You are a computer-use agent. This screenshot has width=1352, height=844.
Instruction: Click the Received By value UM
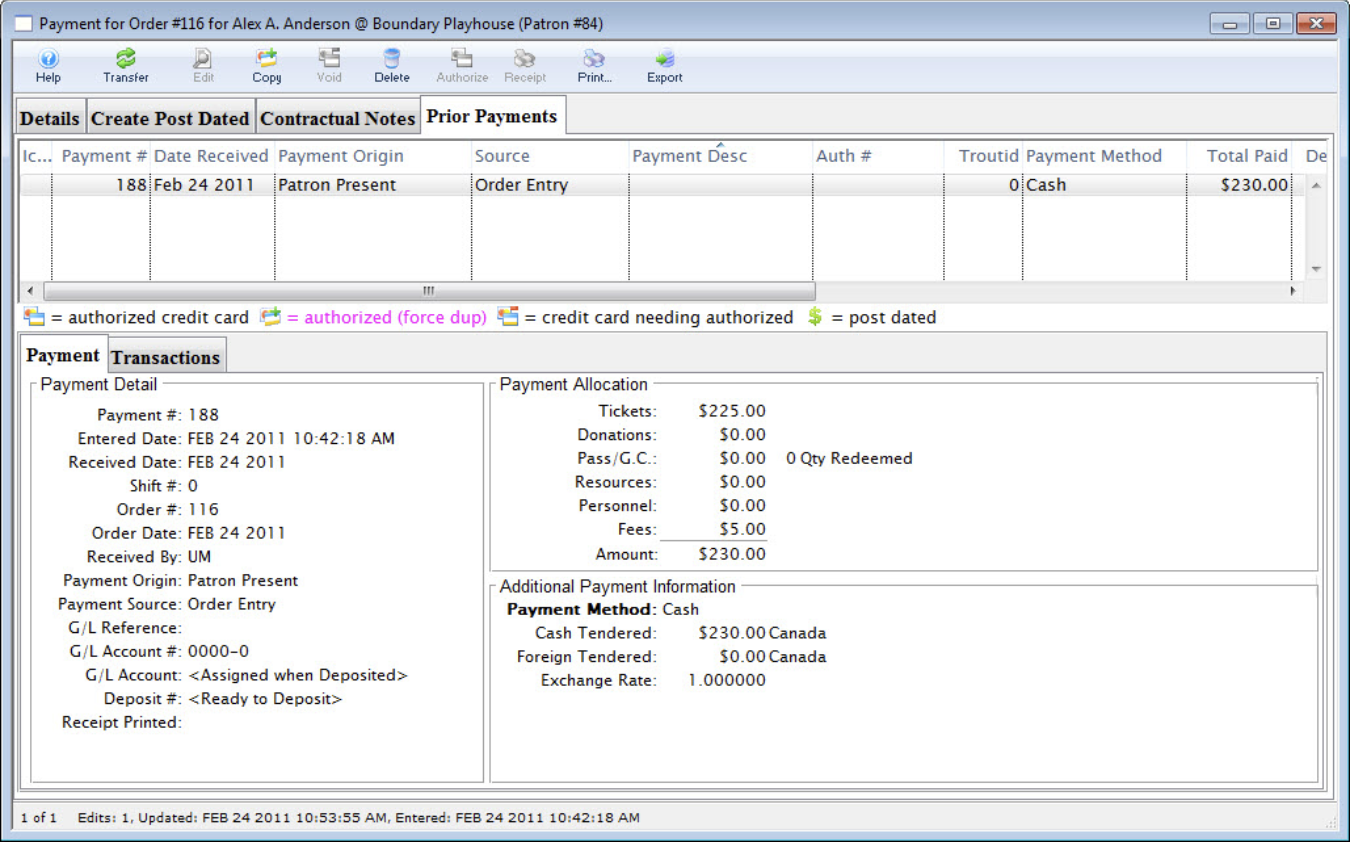(x=199, y=557)
